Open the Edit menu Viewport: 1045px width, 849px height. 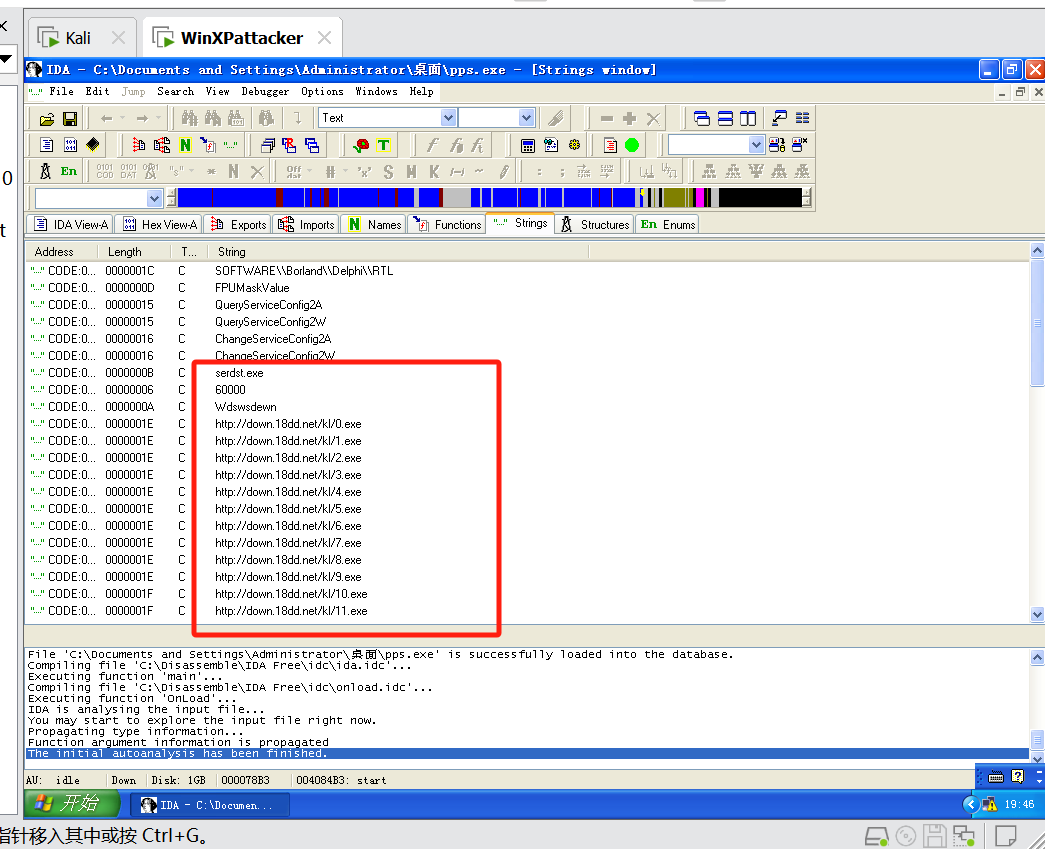[97, 91]
